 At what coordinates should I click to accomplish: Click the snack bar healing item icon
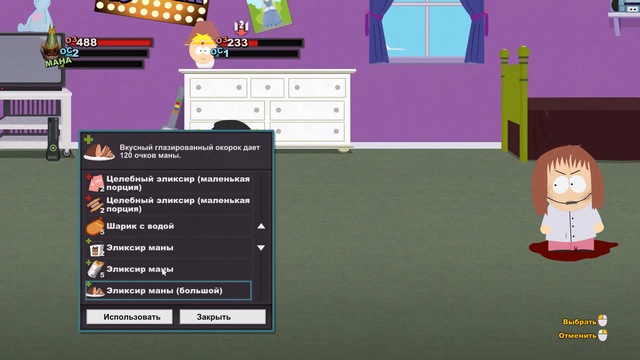coord(96,204)
